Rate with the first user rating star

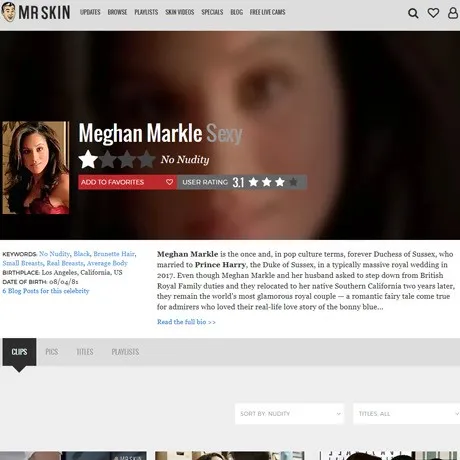pos(253,182)
